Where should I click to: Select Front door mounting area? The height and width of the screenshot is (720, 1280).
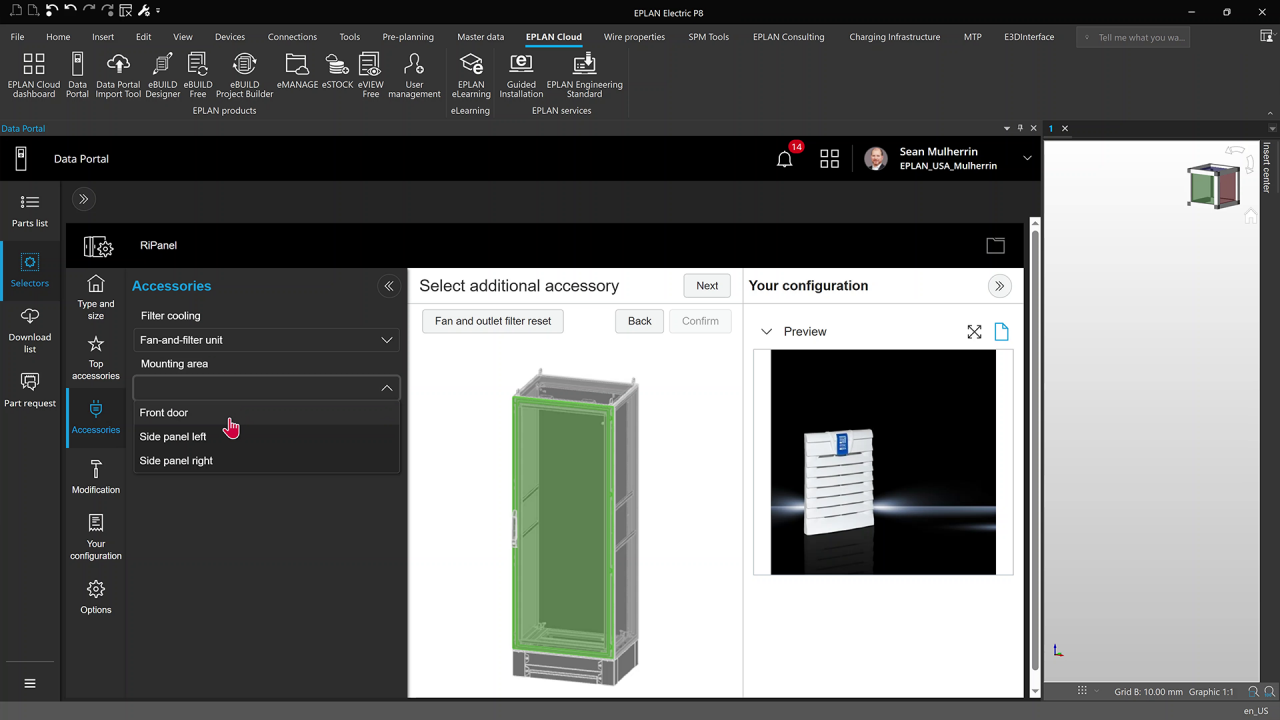[267, 412]
